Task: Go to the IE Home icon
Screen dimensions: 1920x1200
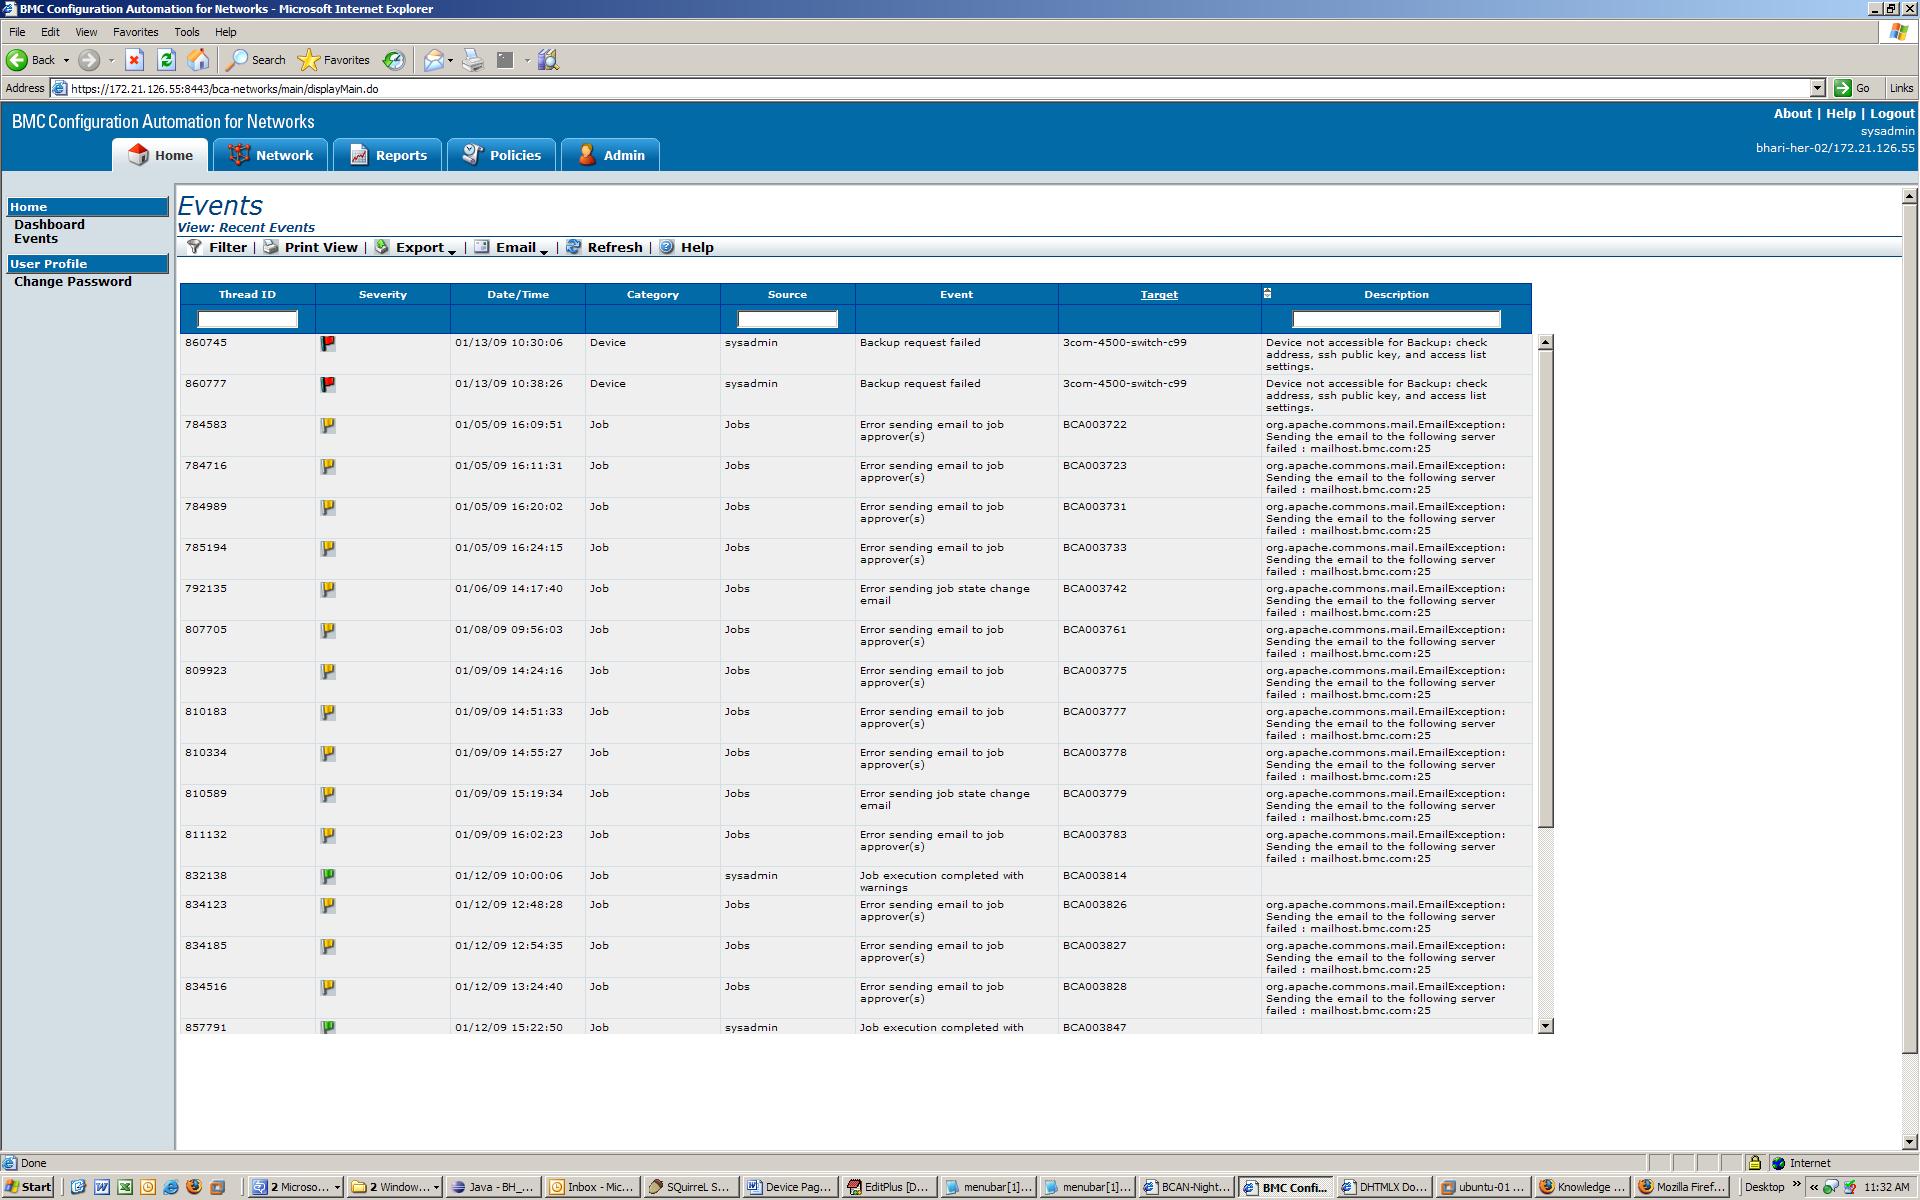Action: [x=198, y=60]
